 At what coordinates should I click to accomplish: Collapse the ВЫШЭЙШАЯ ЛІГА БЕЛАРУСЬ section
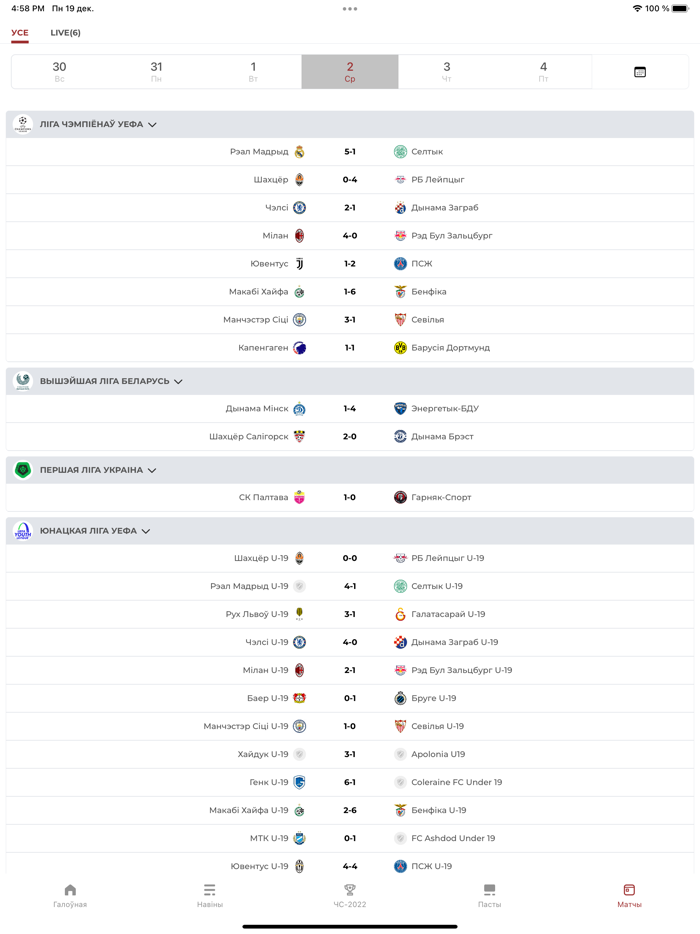[178, 381]
